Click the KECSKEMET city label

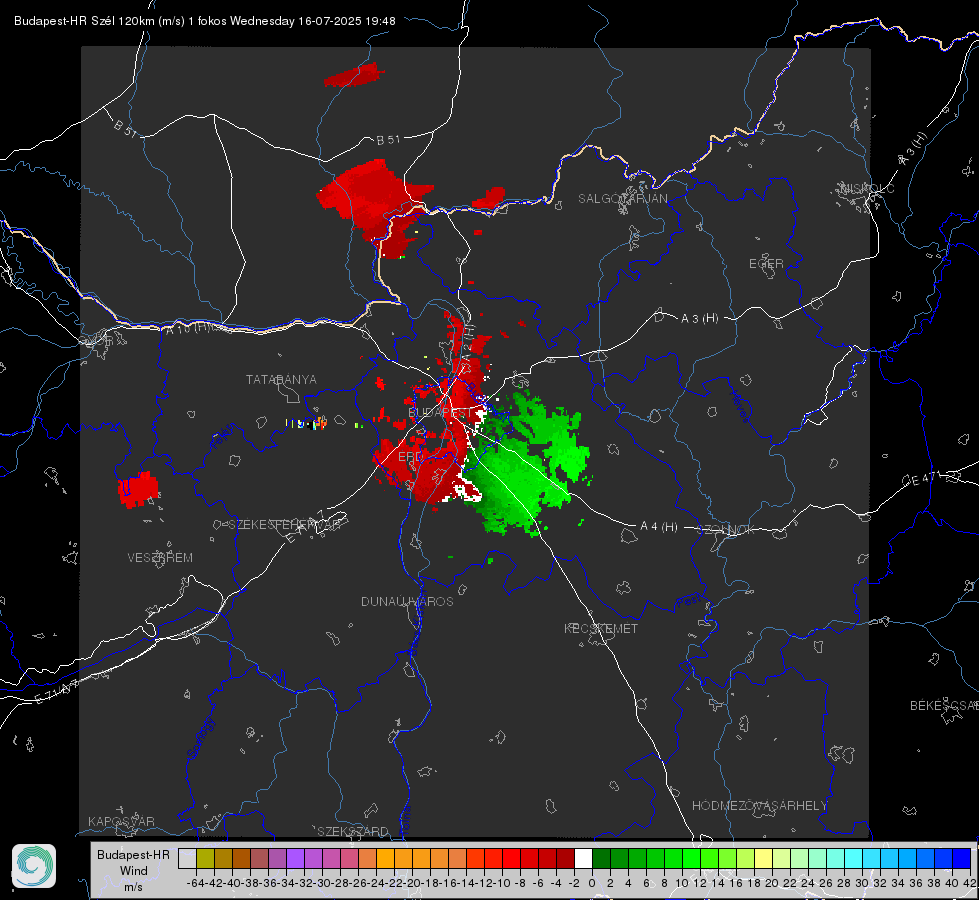point(601,629)
